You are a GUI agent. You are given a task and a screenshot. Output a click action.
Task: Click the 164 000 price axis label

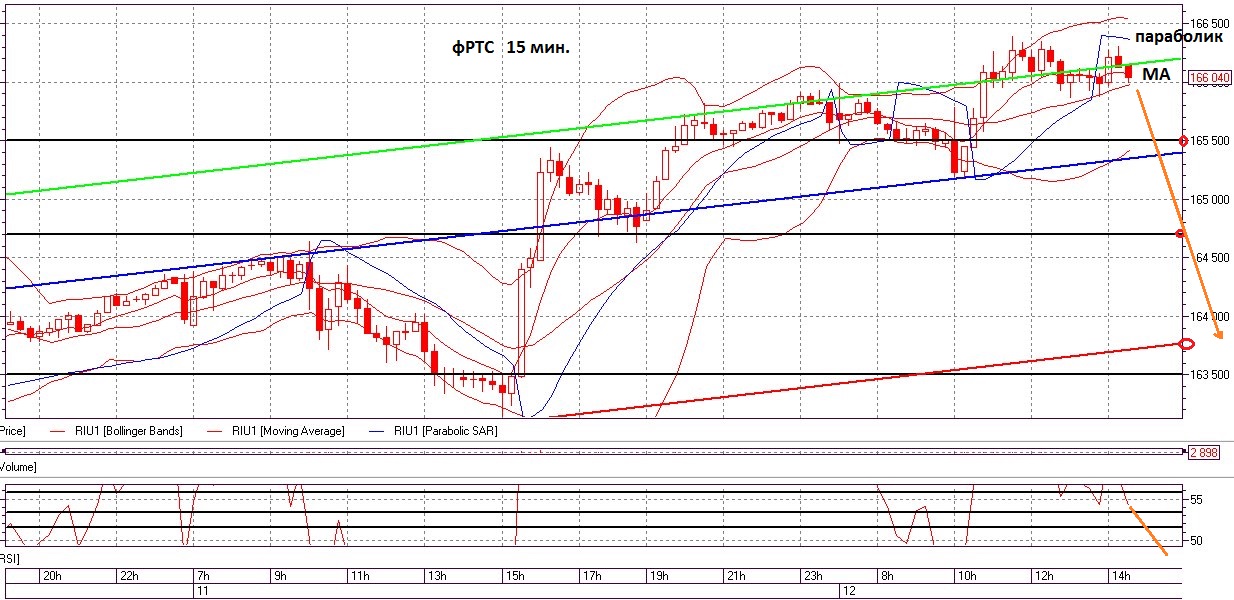click(1211, 316)
